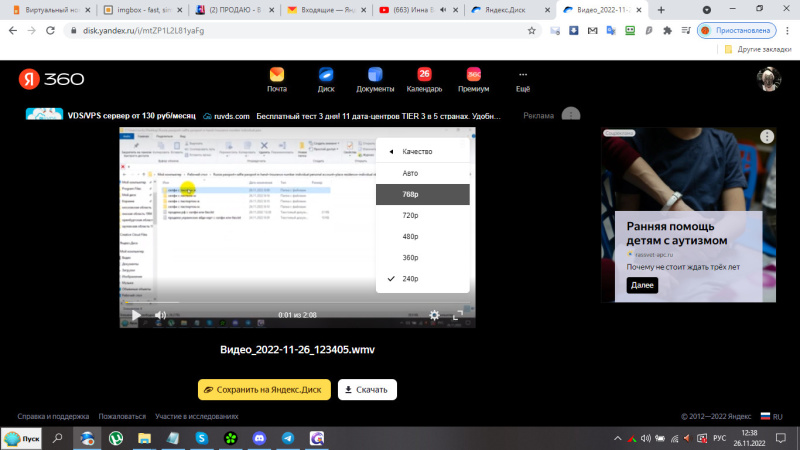Image resolution: width=800 pixels, height=450 pixels.
Task: Open video settings gear icon
Action: click(434, 315)
